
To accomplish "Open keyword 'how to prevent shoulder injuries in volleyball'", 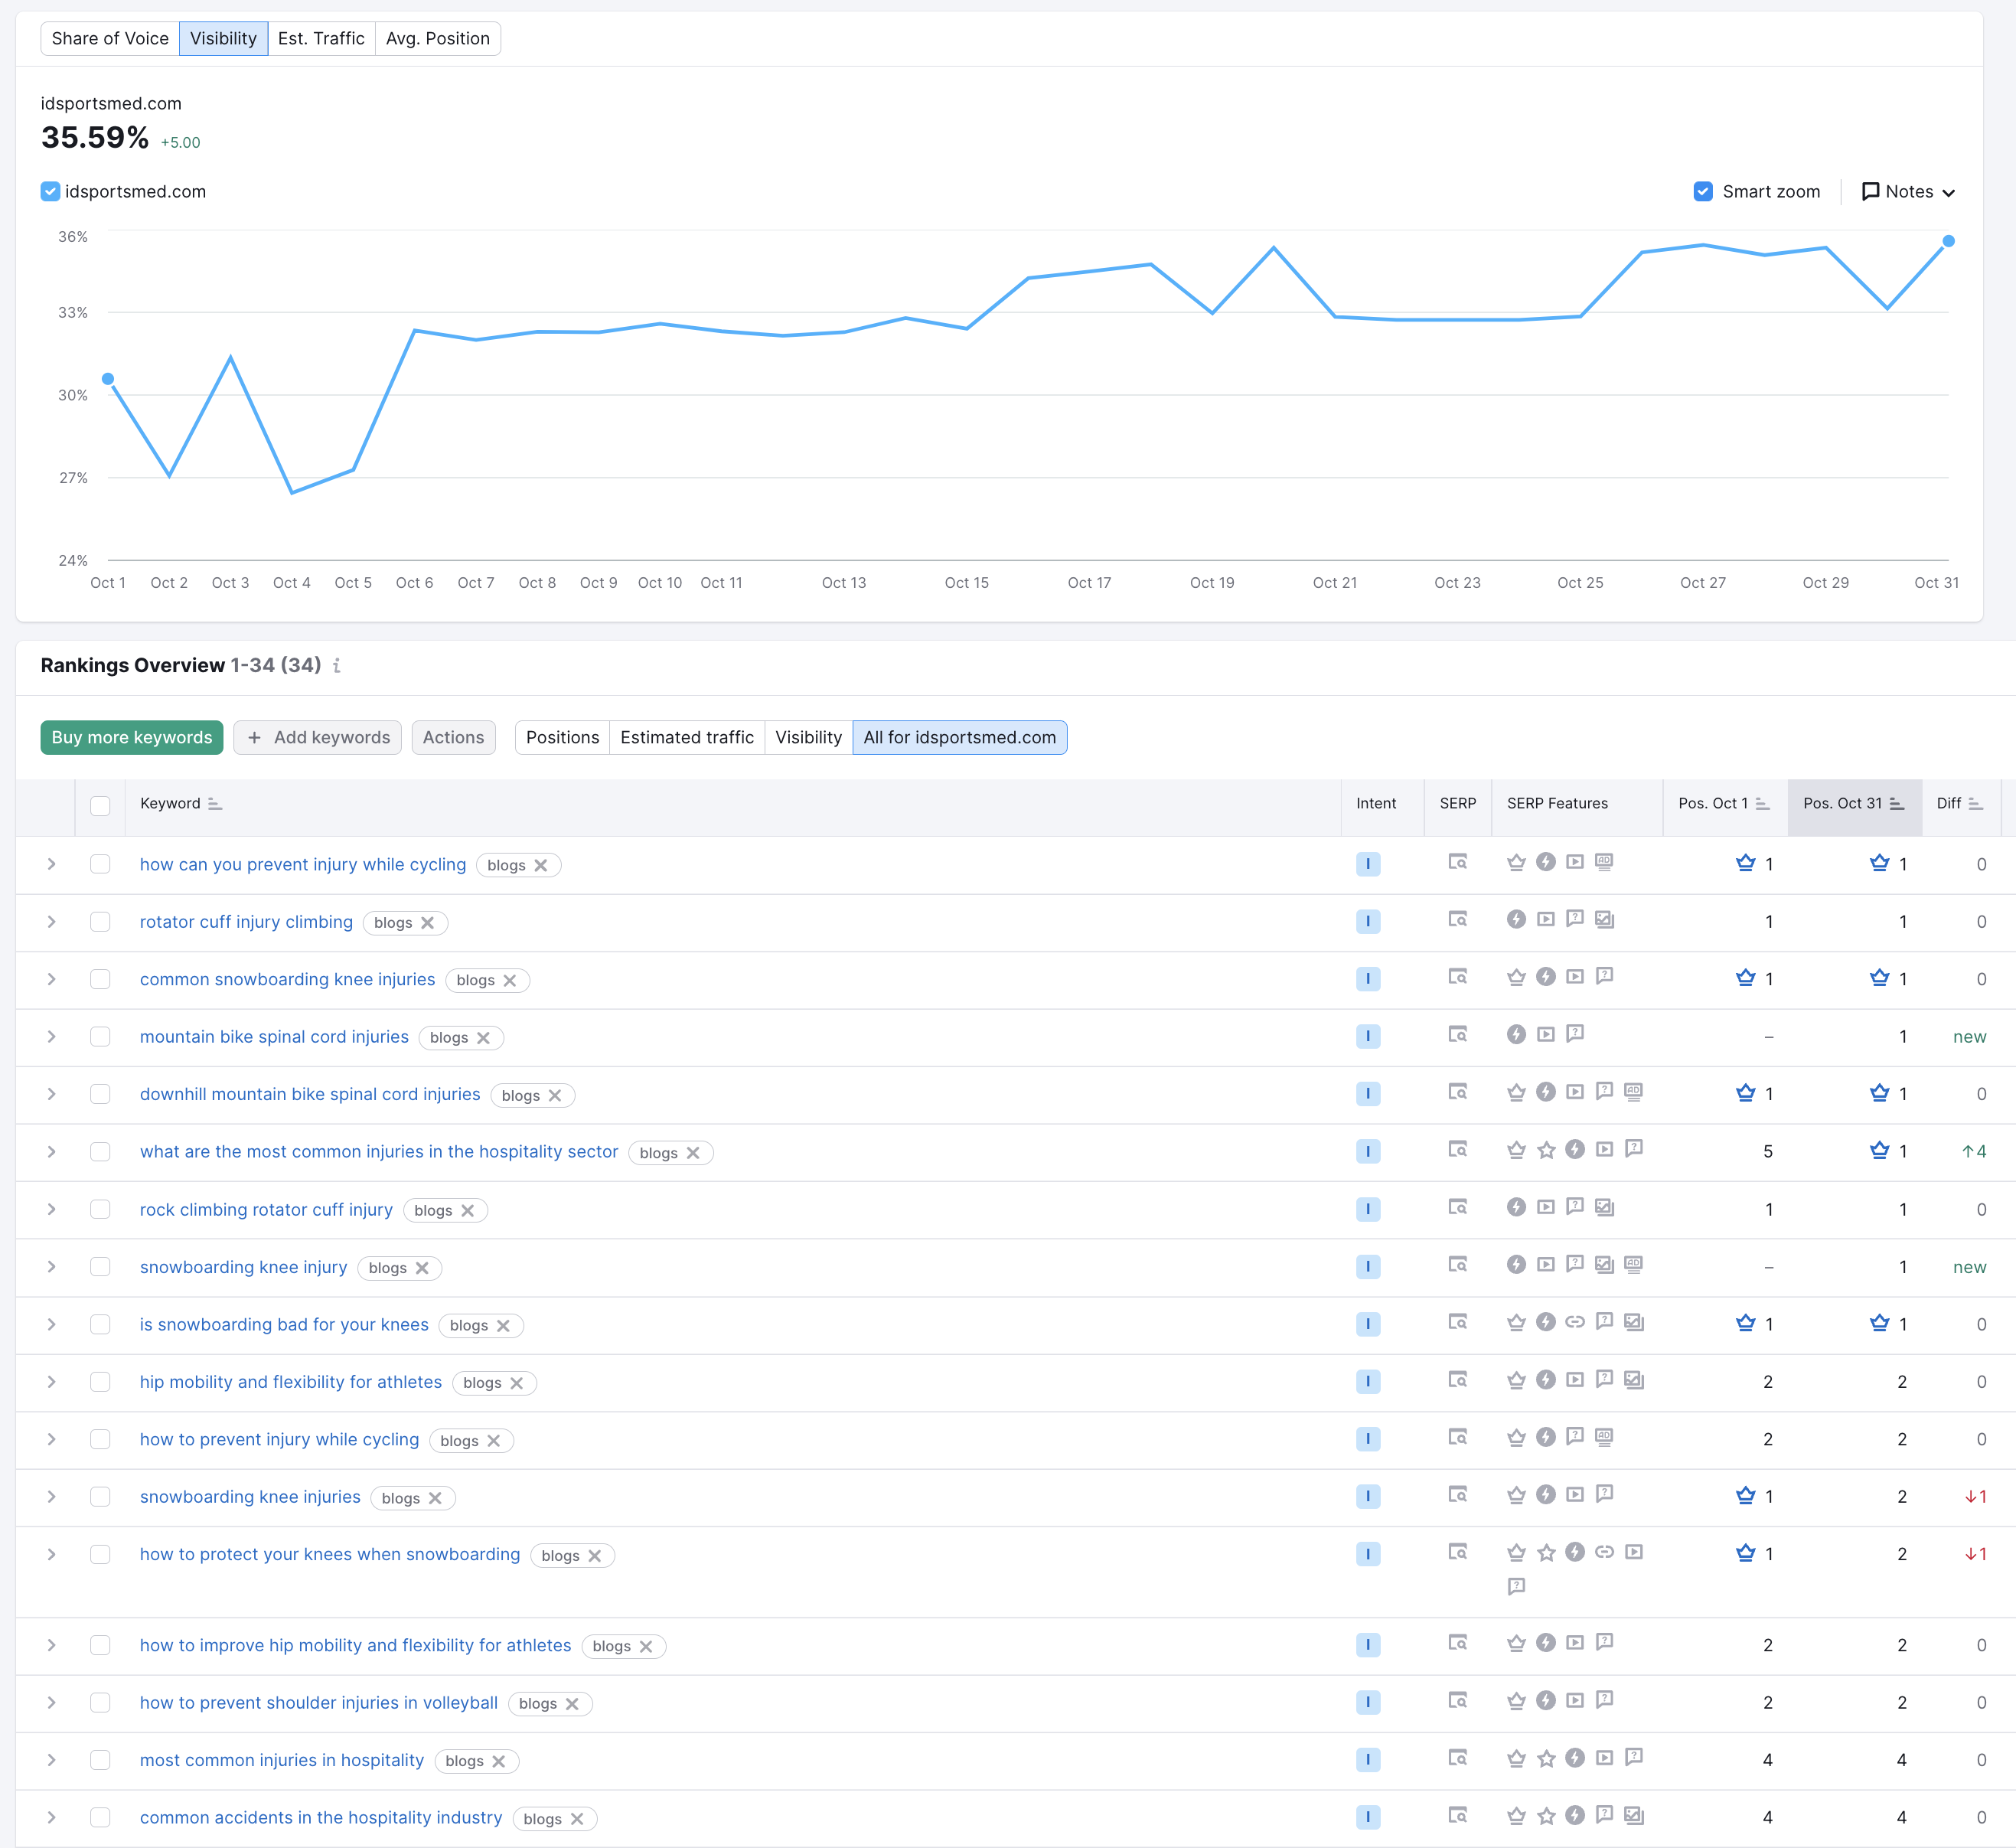I will 319,1702.
